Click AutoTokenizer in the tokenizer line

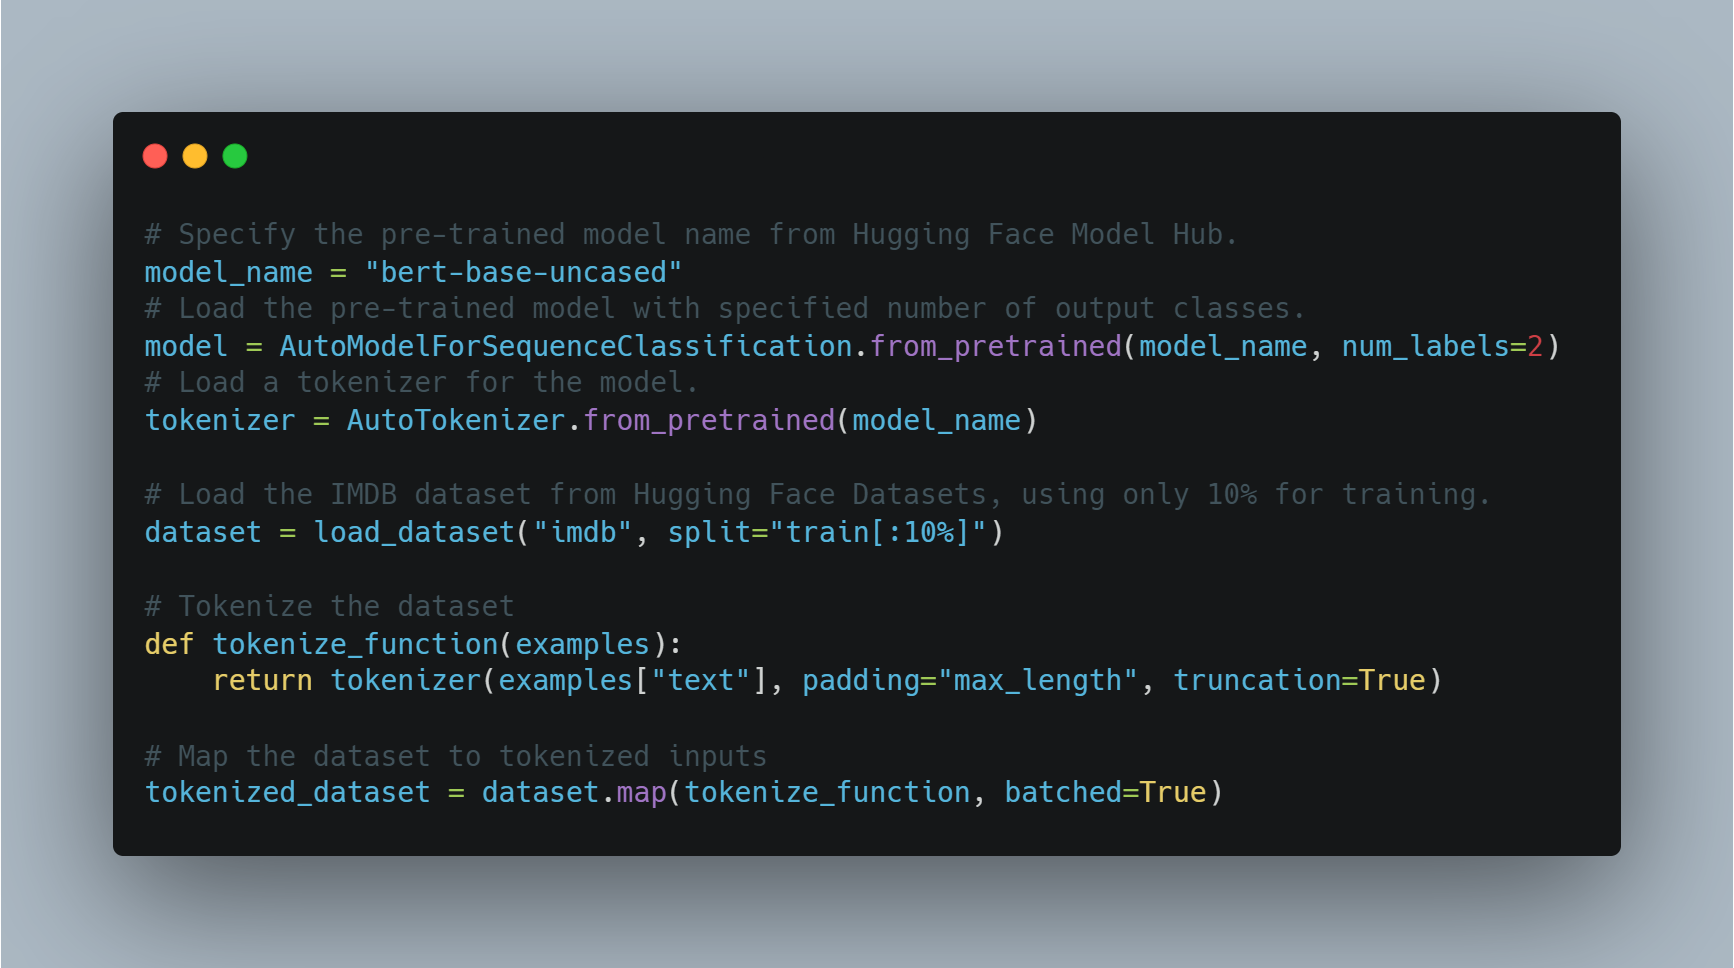point(456,420)
